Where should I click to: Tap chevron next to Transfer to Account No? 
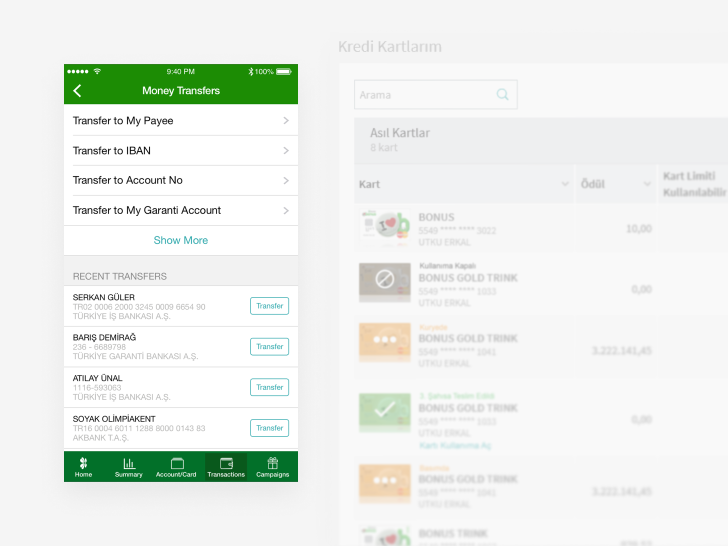(286, 181)
